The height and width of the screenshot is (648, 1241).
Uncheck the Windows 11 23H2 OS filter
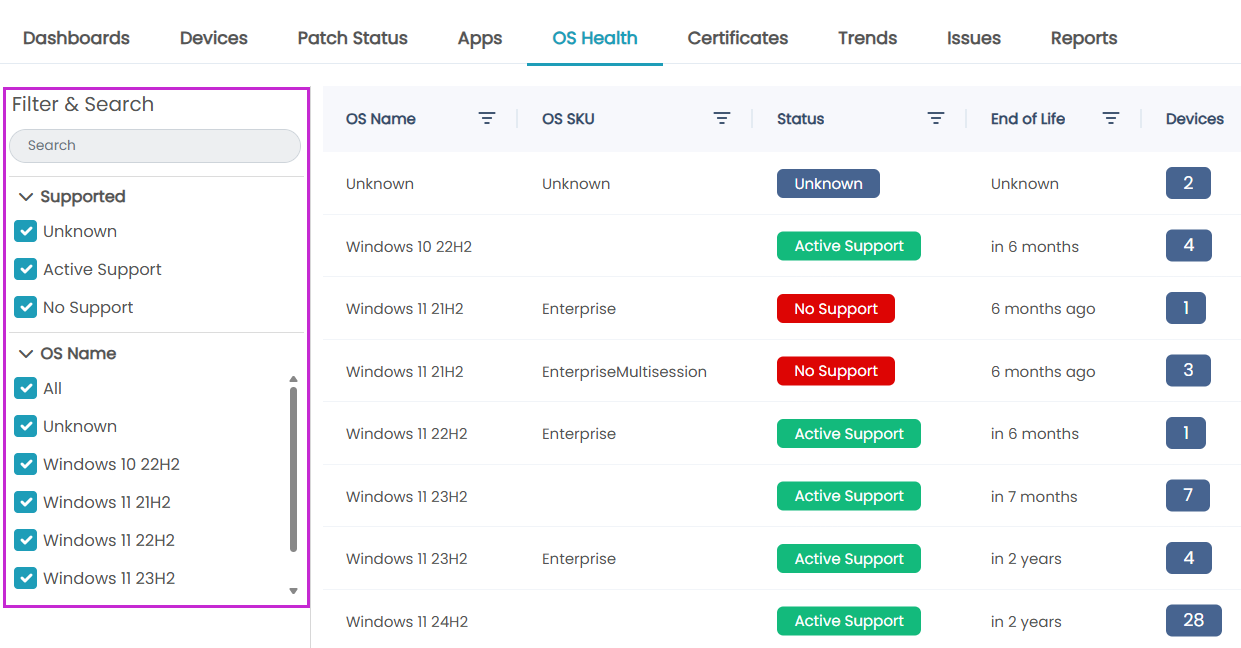coord(26,578)
